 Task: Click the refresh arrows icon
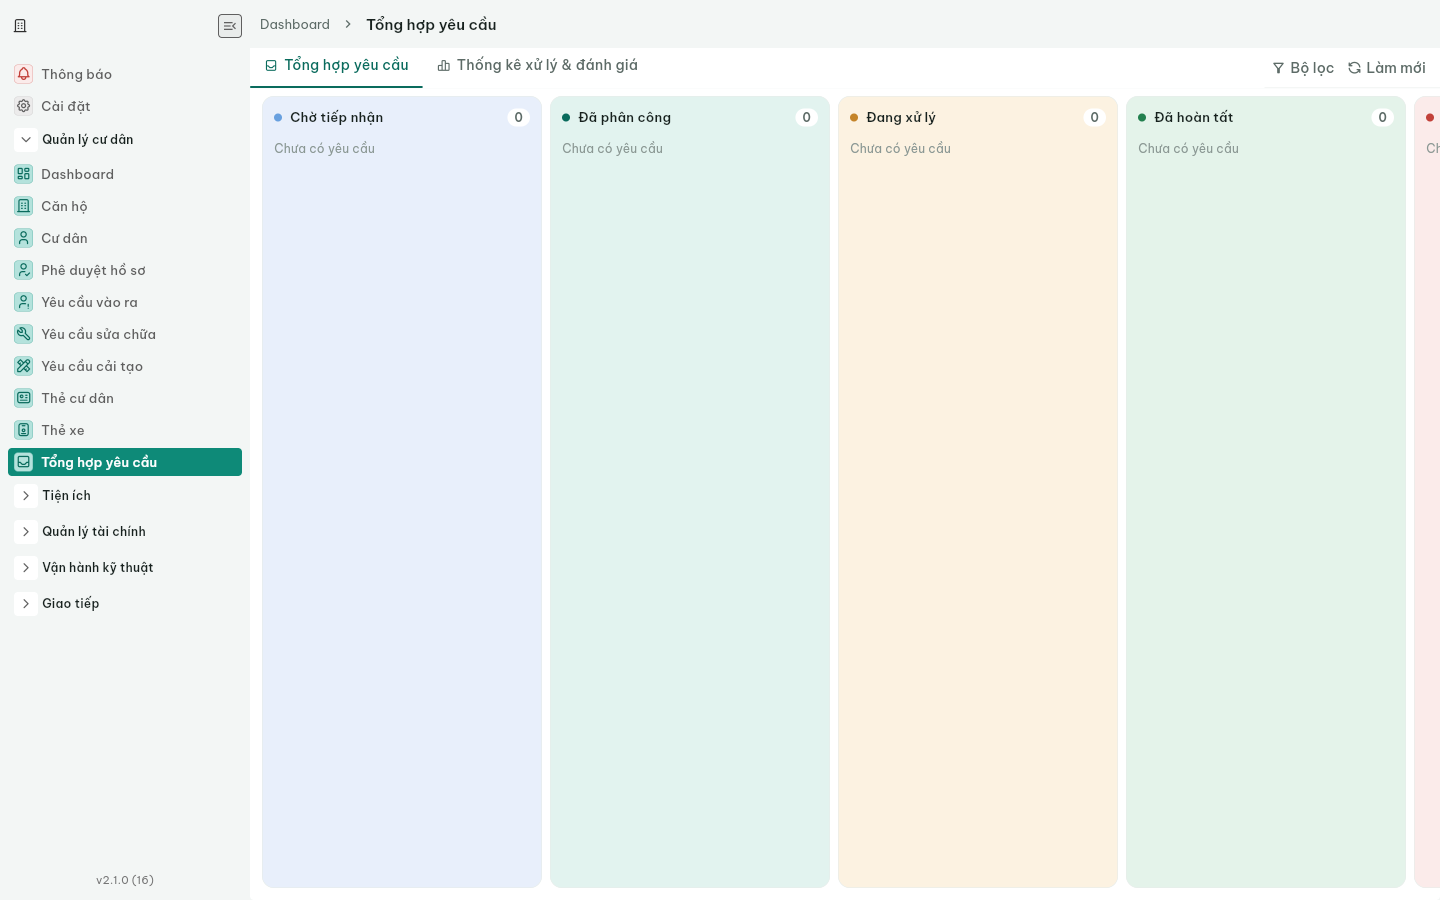coord(1354,68)
